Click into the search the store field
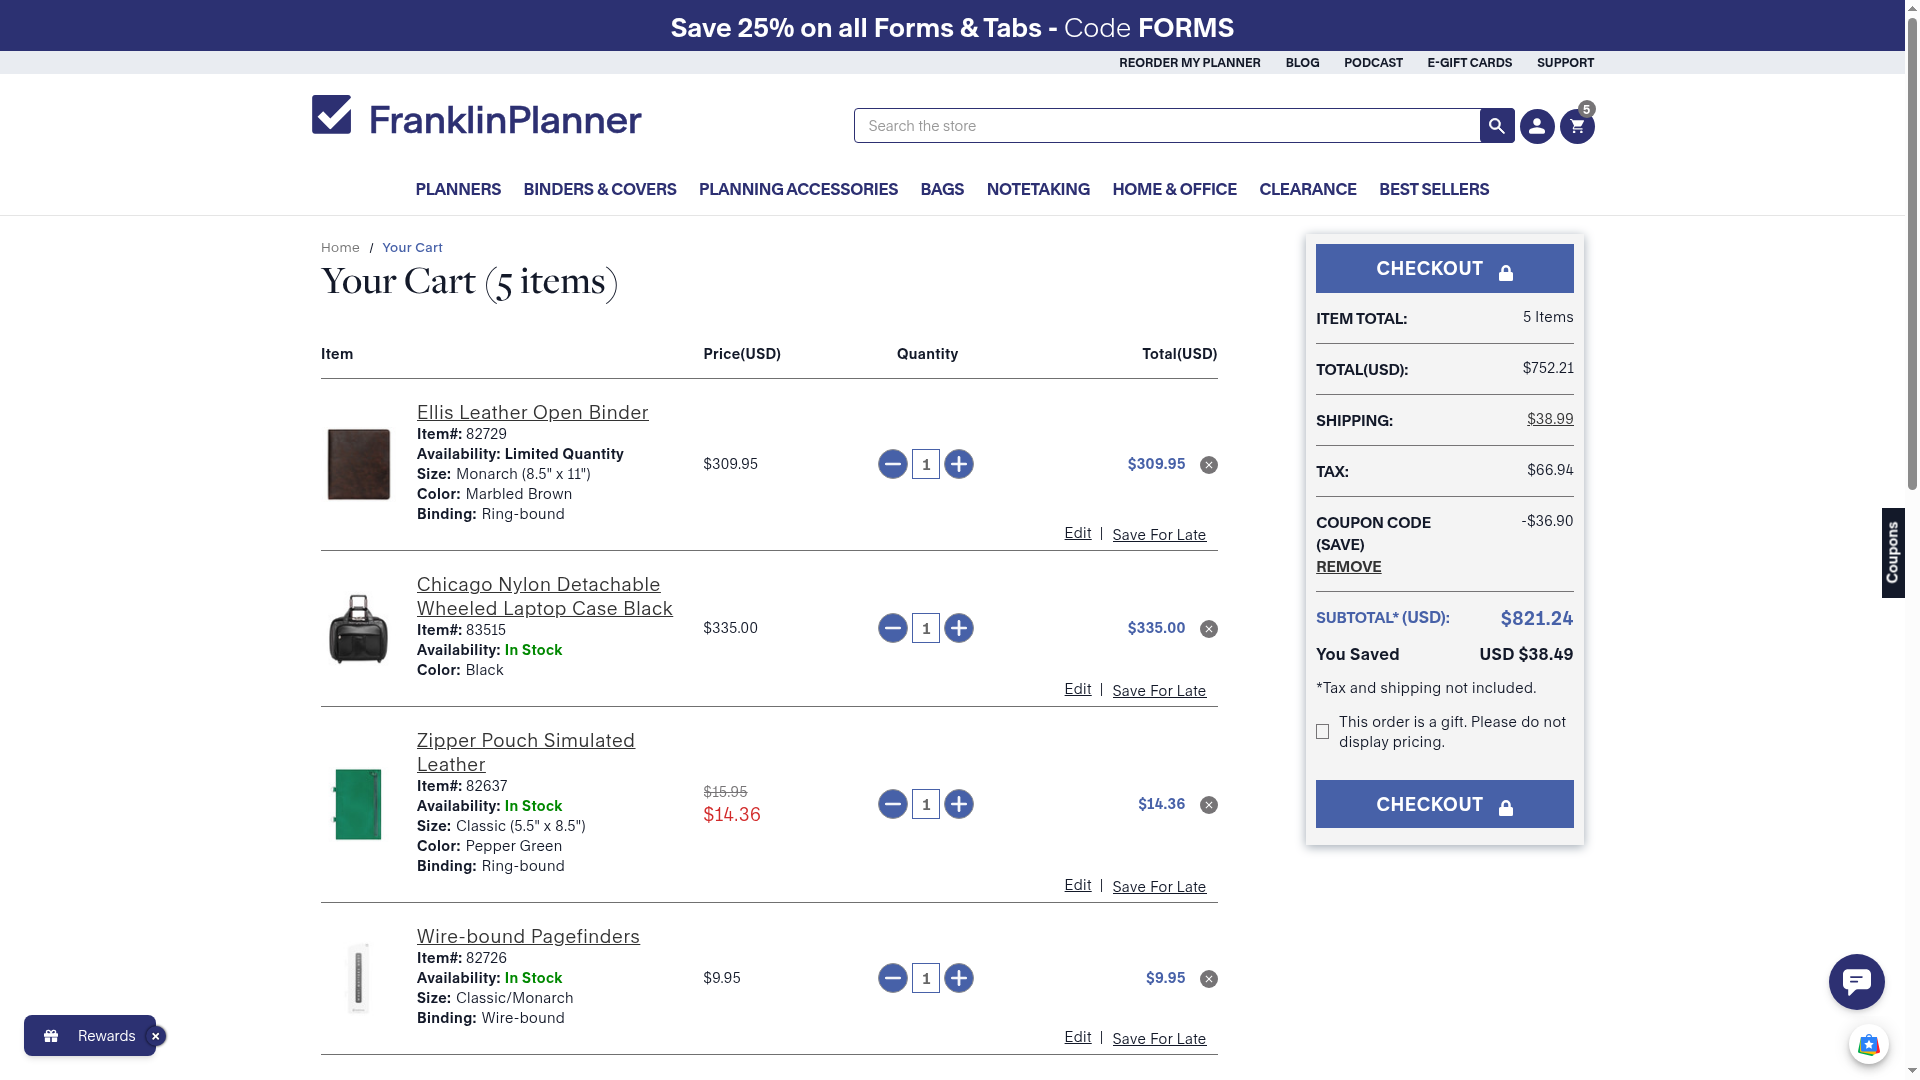 [1165, 126]
